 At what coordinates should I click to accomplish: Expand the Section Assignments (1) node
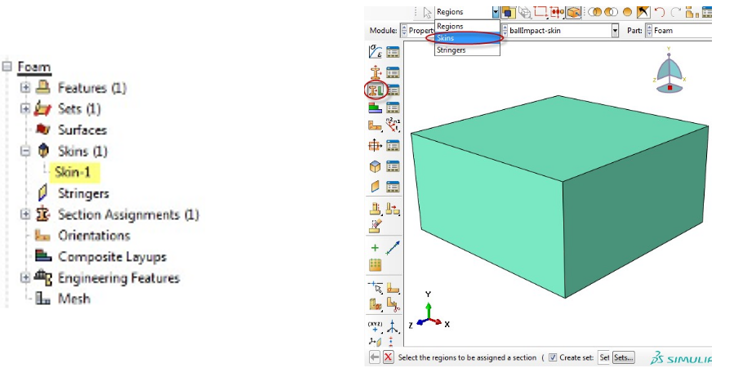[x=25, y=215]
